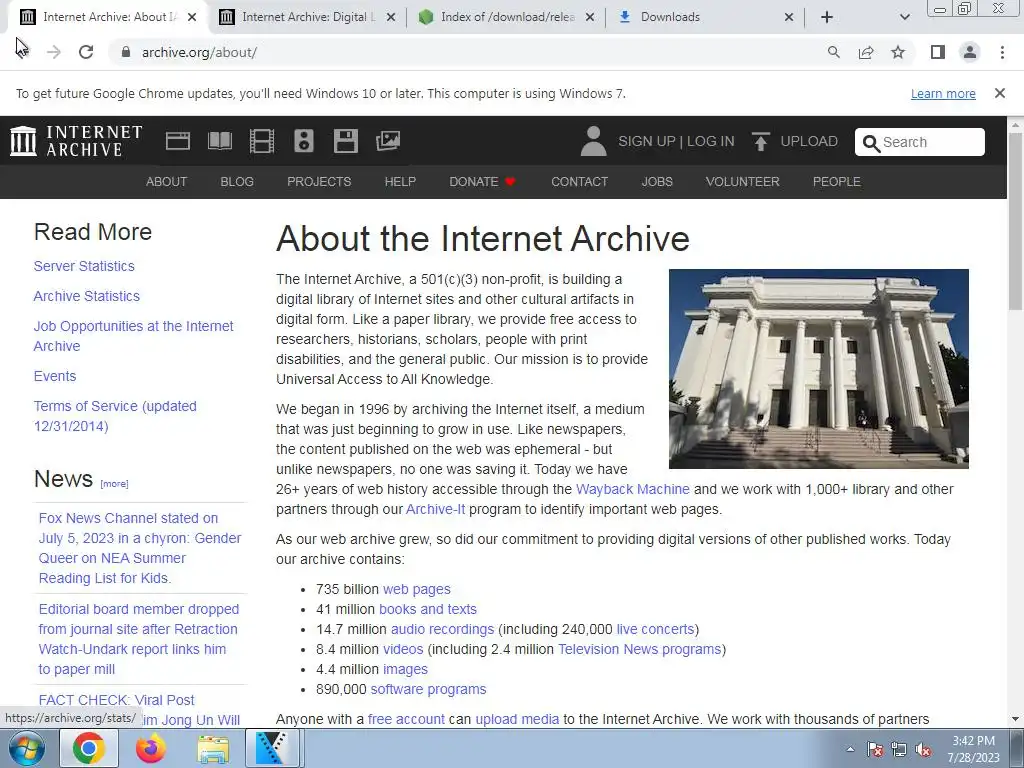The height and width of the screenshot is (768, 1024).
Task: Click the user avatar icon
Action: click(x=593, y=141)
